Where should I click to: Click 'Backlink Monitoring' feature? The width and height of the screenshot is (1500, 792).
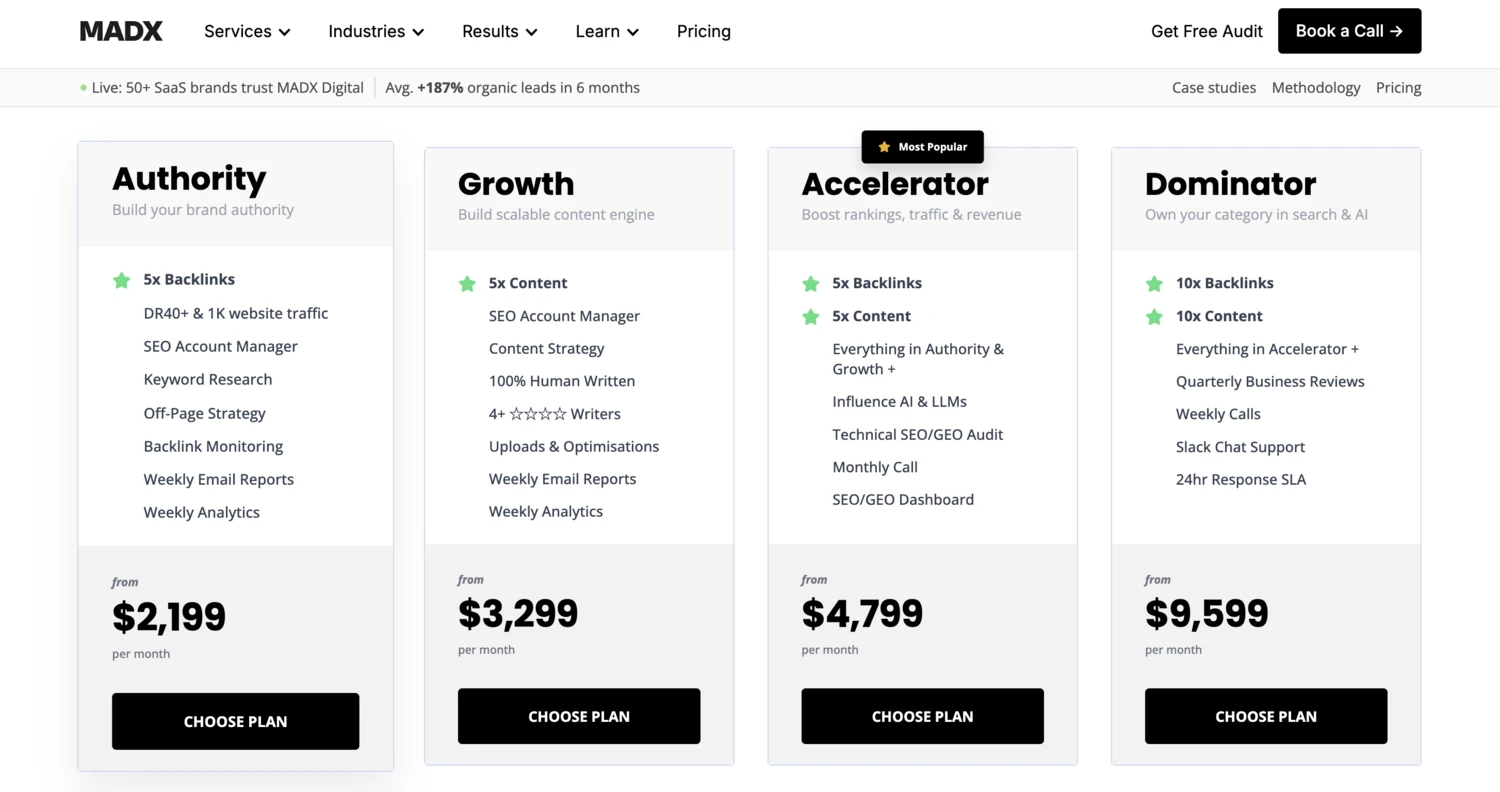pos(213,446)
